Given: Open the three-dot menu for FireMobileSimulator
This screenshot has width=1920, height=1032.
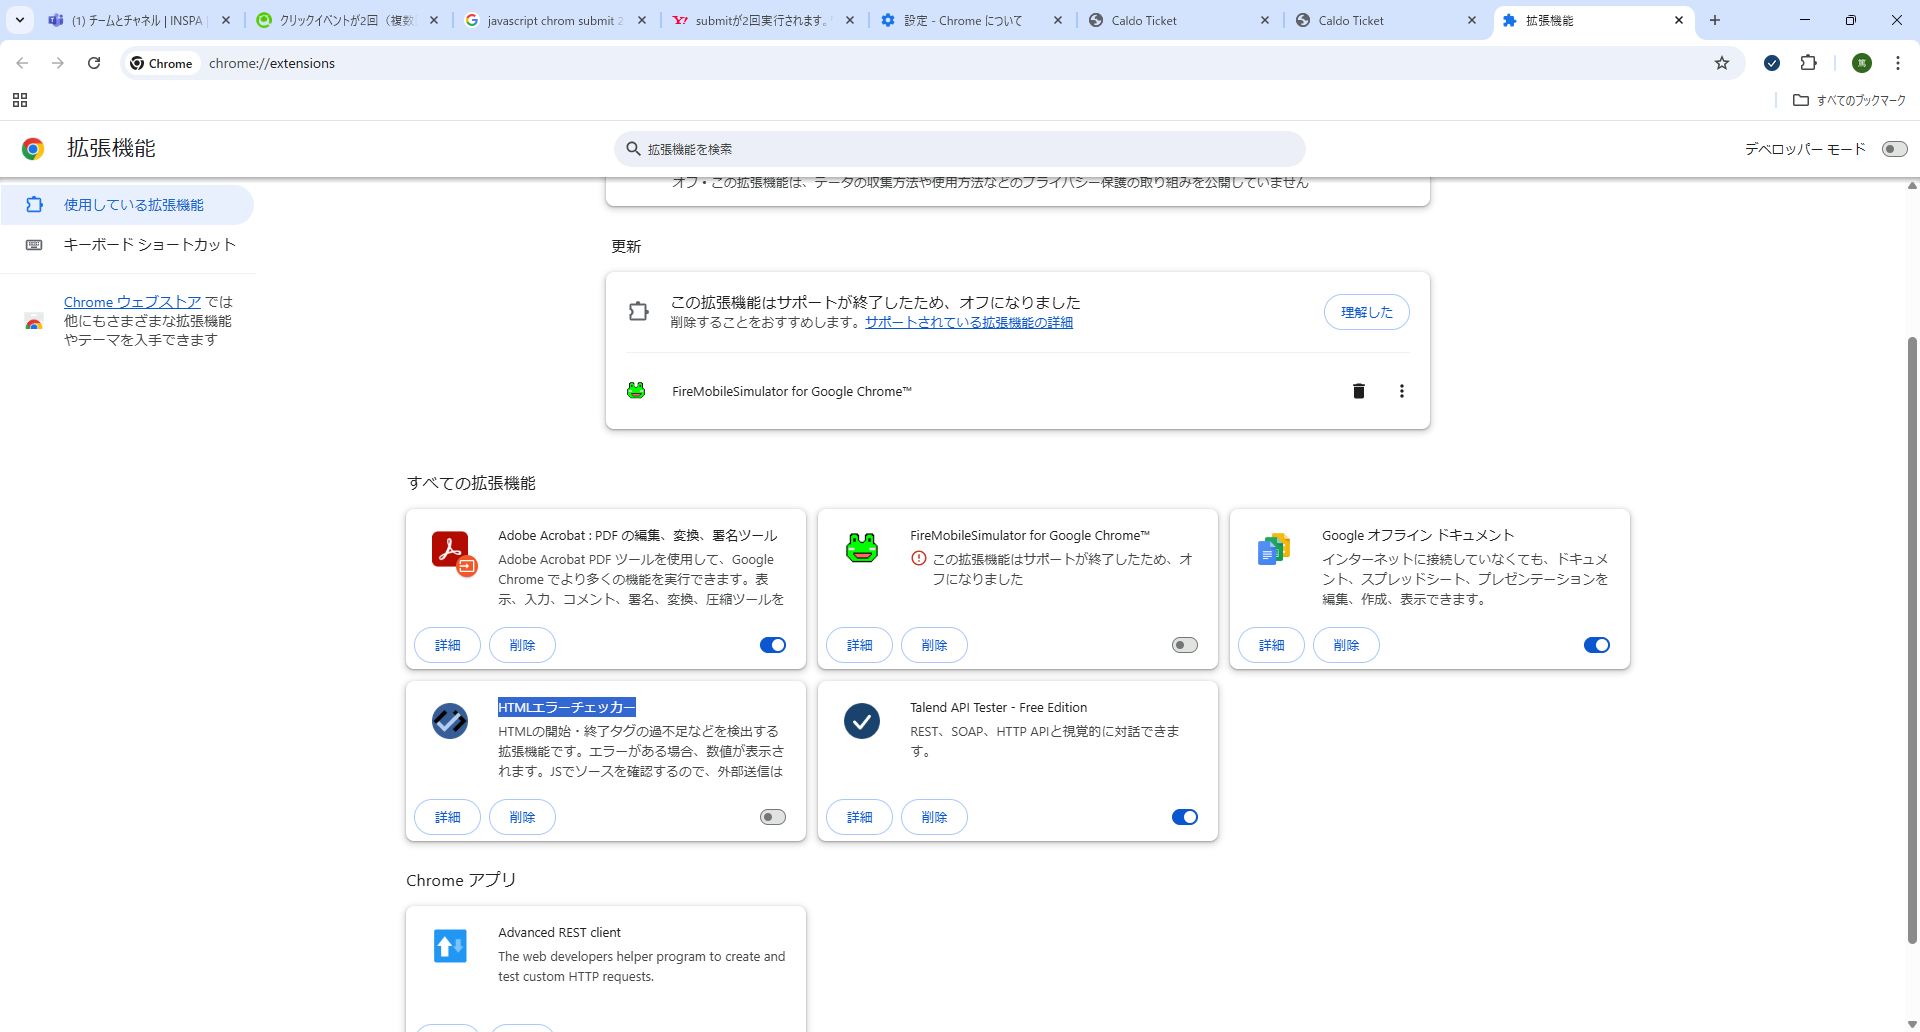Looking at the screenshot, I should tap(1401, 391).
